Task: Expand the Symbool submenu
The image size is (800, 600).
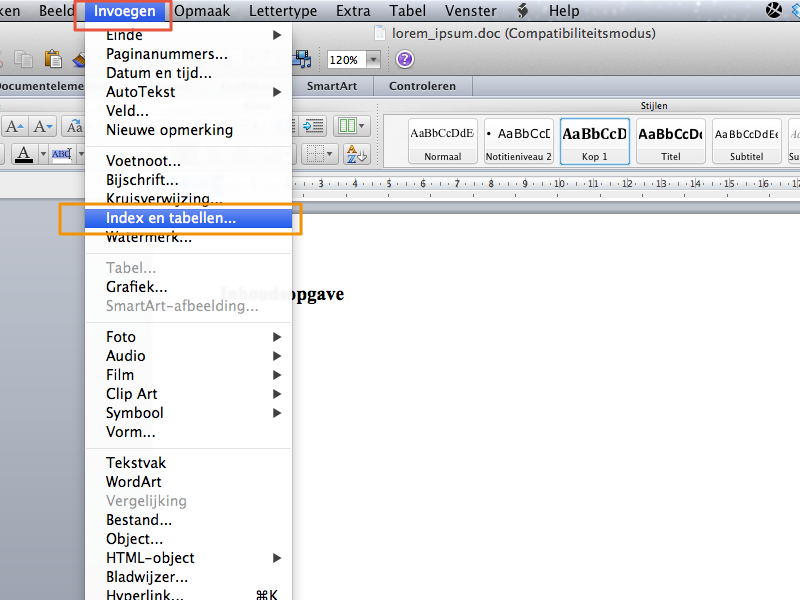Action: (277, 413)
